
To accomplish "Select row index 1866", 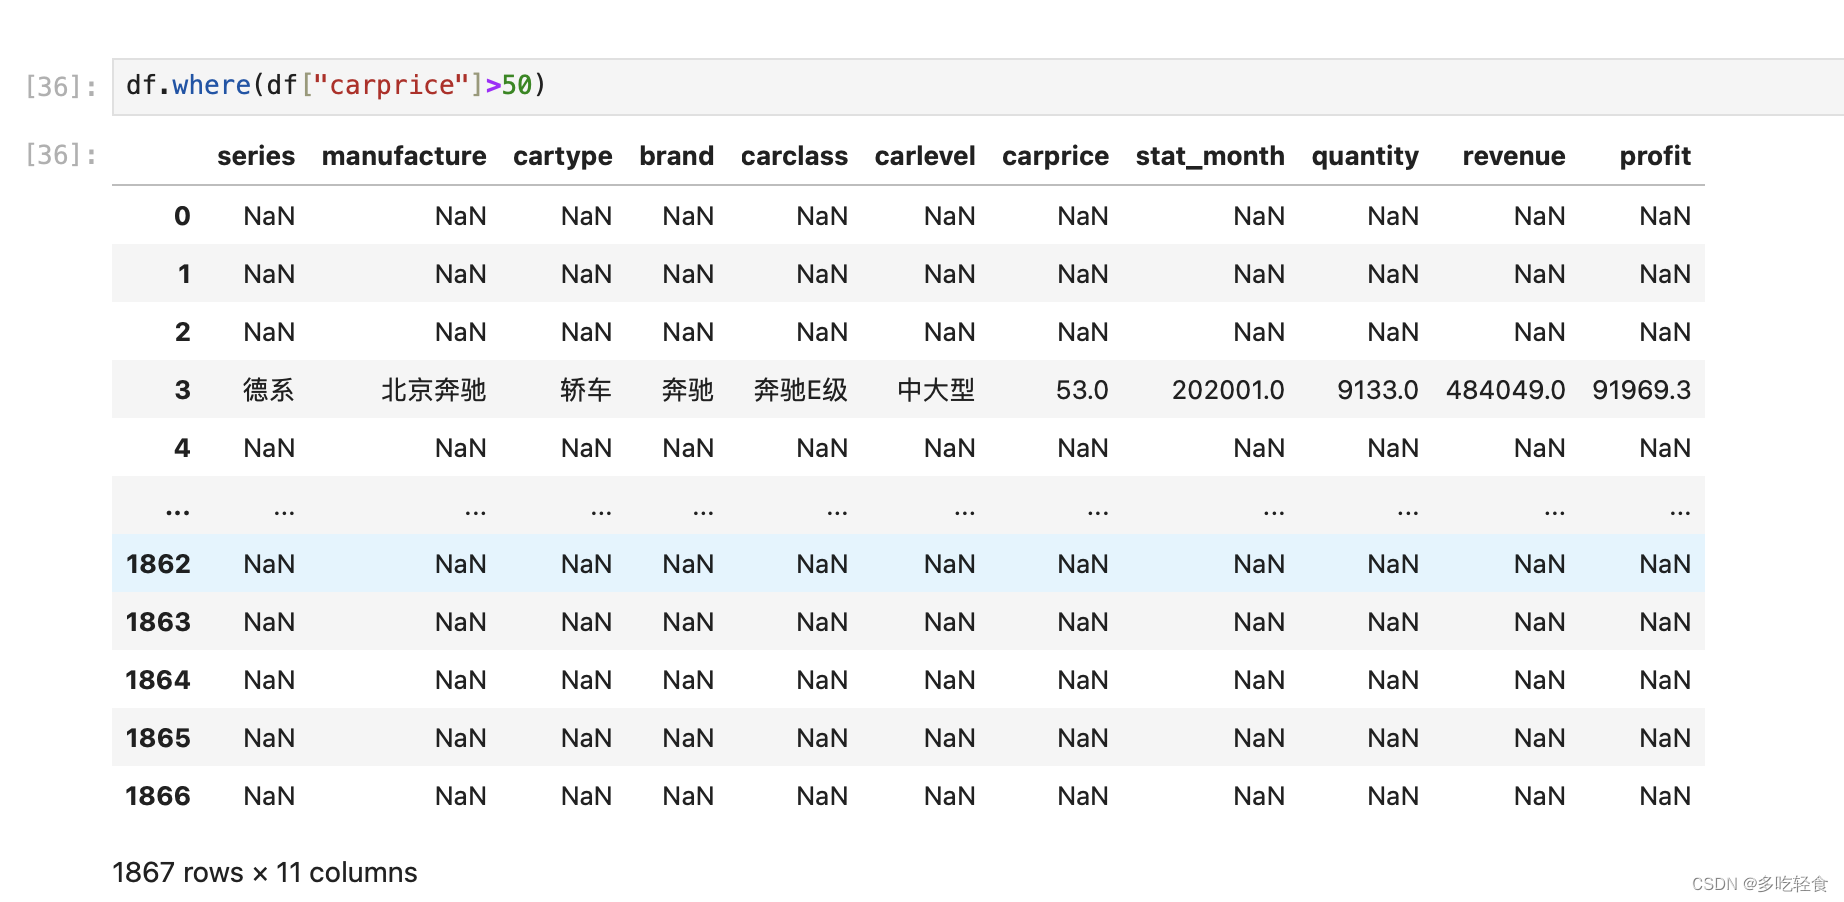I will point(158,796).
